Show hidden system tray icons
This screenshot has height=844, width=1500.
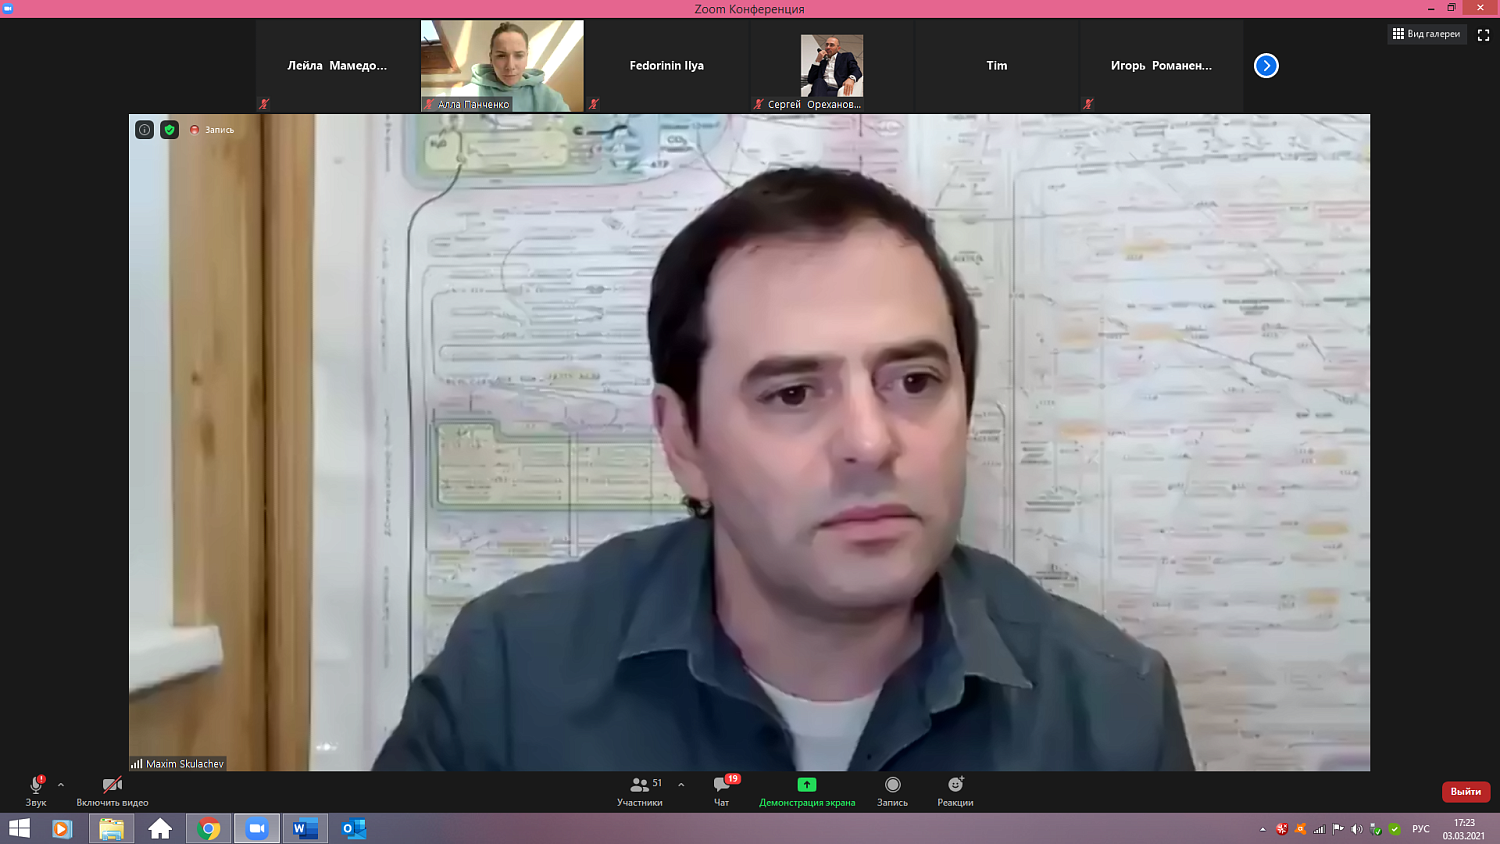pos(1262,829)
